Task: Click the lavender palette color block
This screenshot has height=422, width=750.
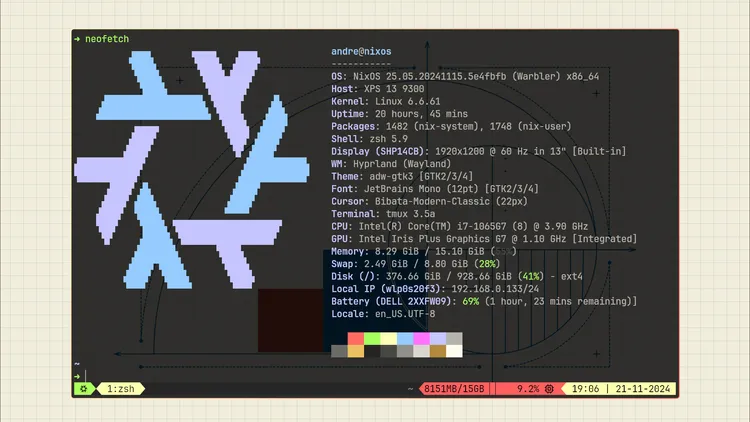Action: click(438, 339)
